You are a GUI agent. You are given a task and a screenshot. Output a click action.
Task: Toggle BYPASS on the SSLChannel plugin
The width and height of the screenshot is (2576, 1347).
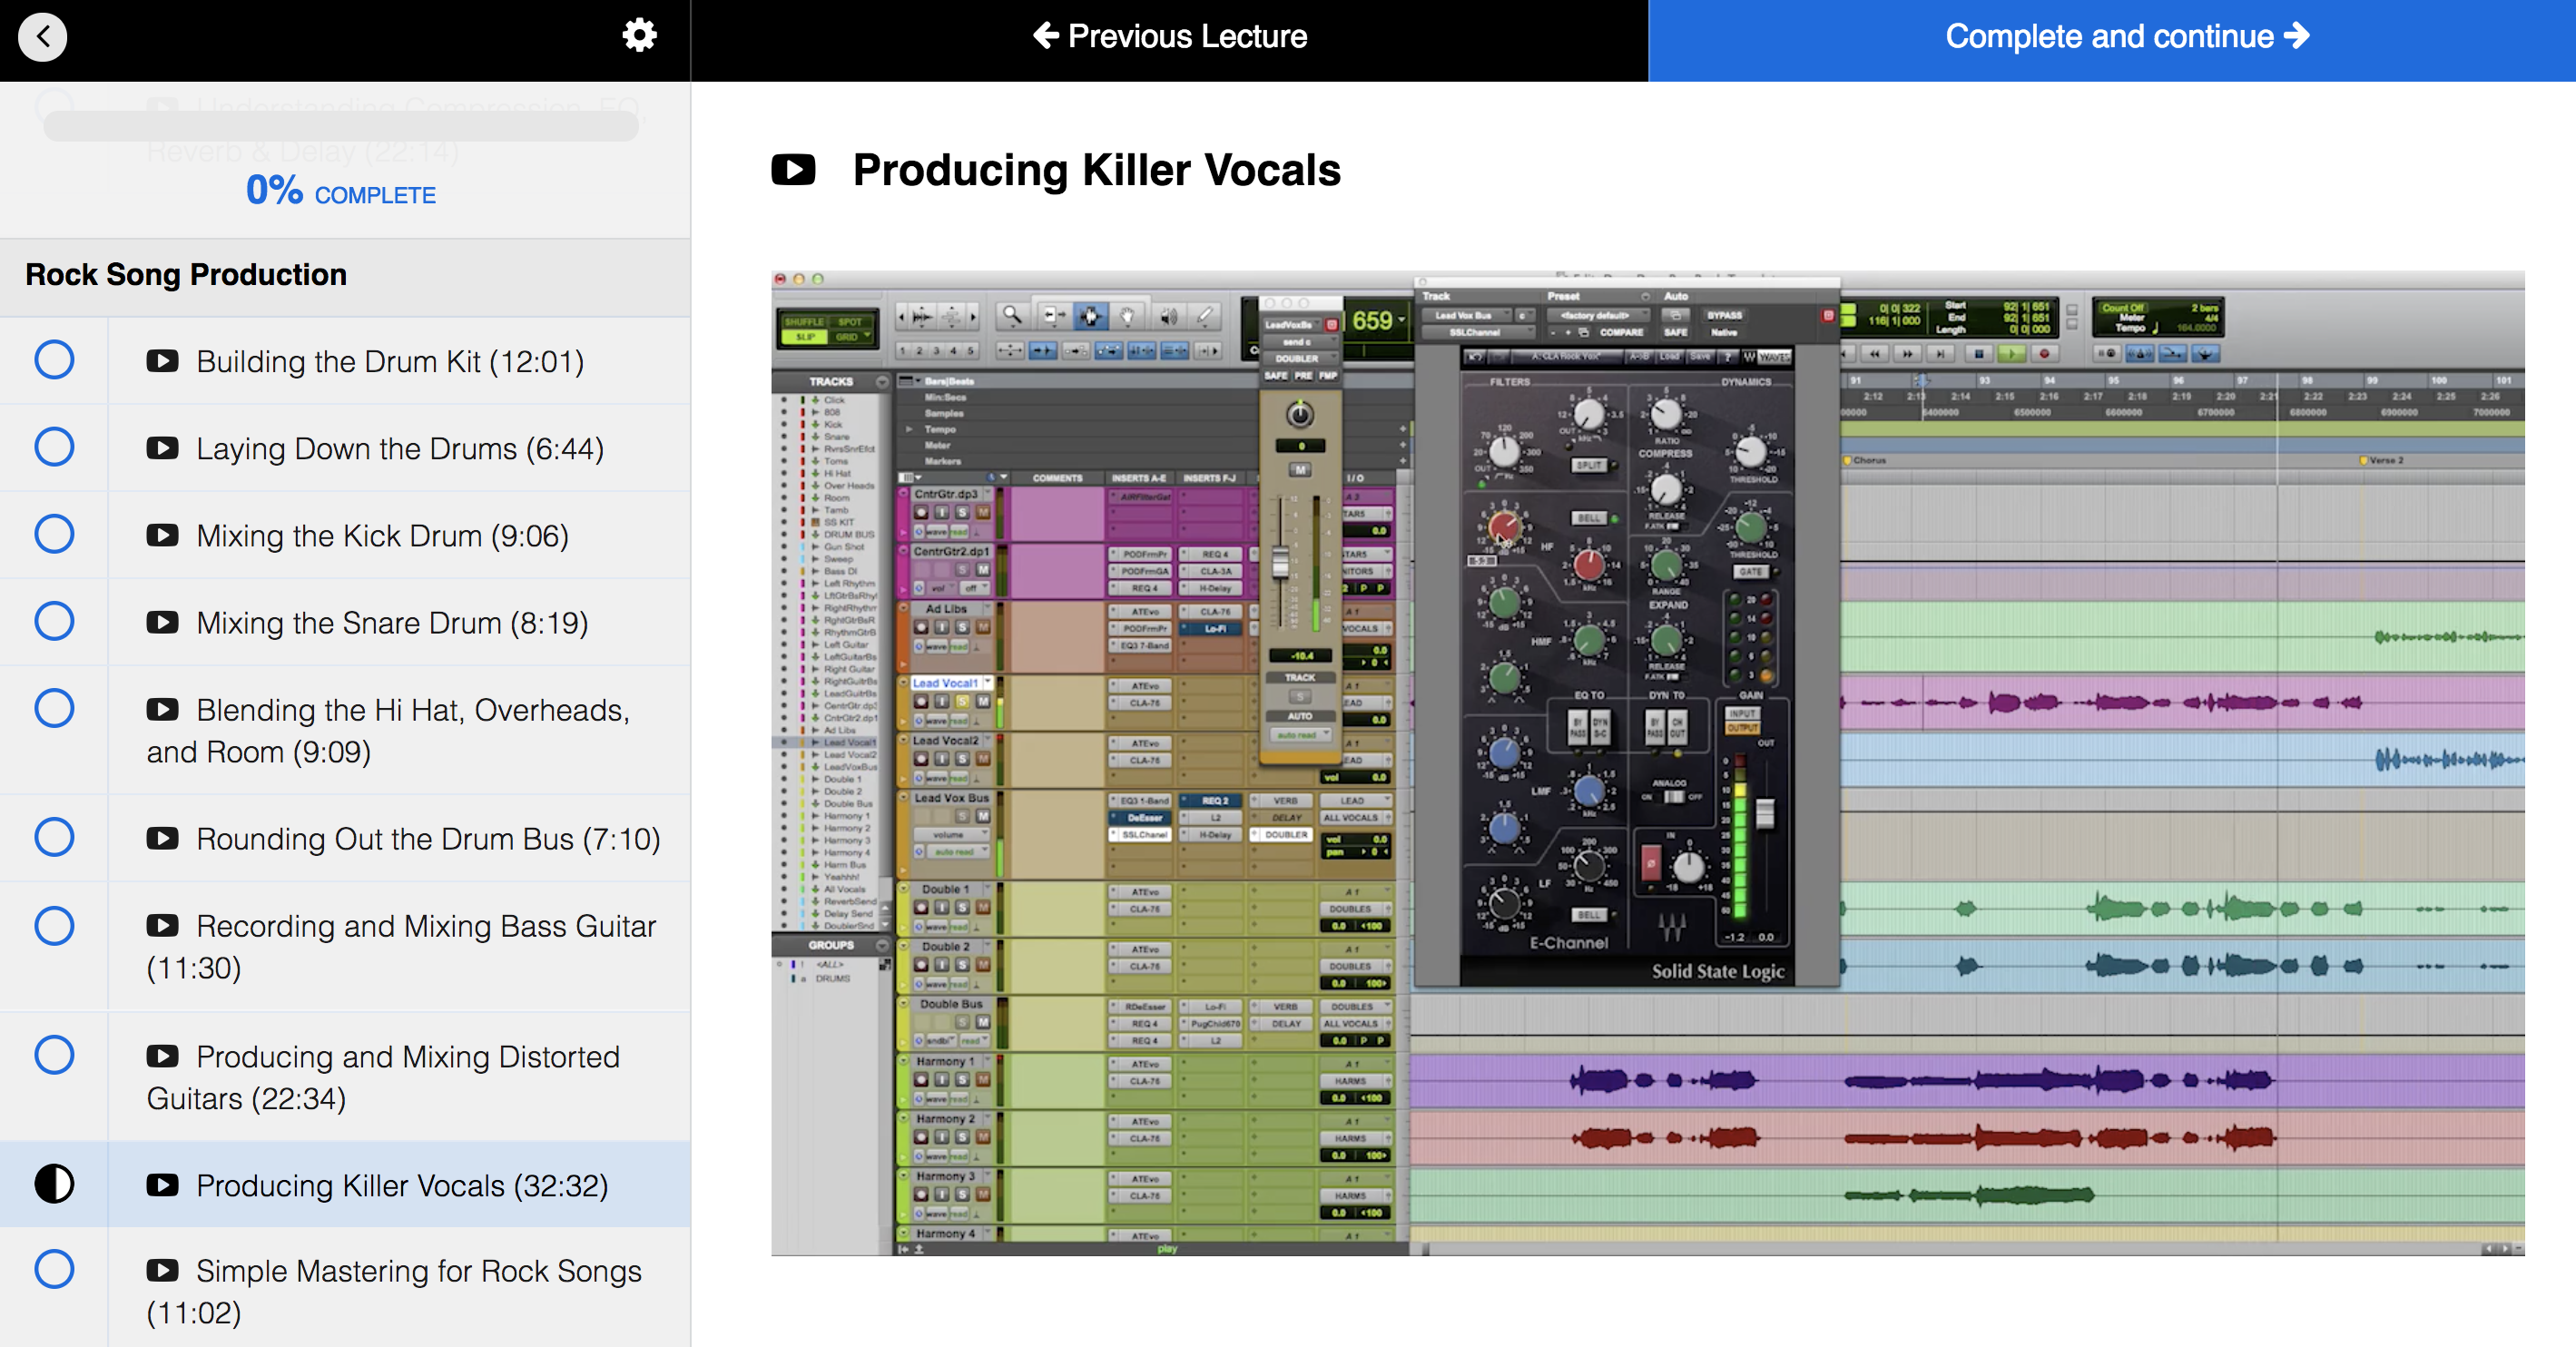coord(1724,315)
